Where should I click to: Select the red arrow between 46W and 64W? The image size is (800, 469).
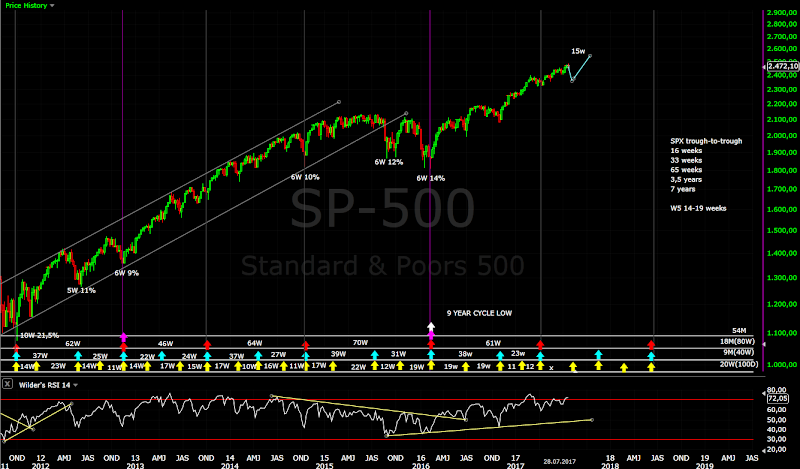tap(207, 344)
